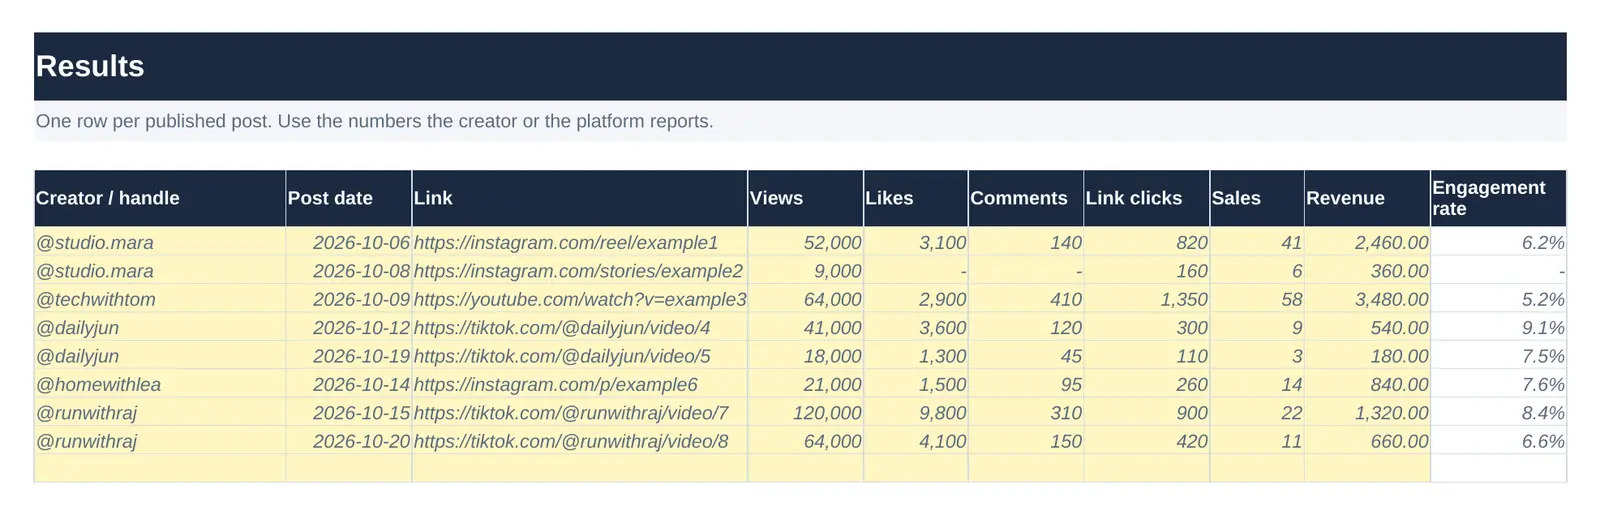Click the post date 2026-10-15
Image resolution: width=1600 pixels, height=515 pixels.
click(349, 413)
